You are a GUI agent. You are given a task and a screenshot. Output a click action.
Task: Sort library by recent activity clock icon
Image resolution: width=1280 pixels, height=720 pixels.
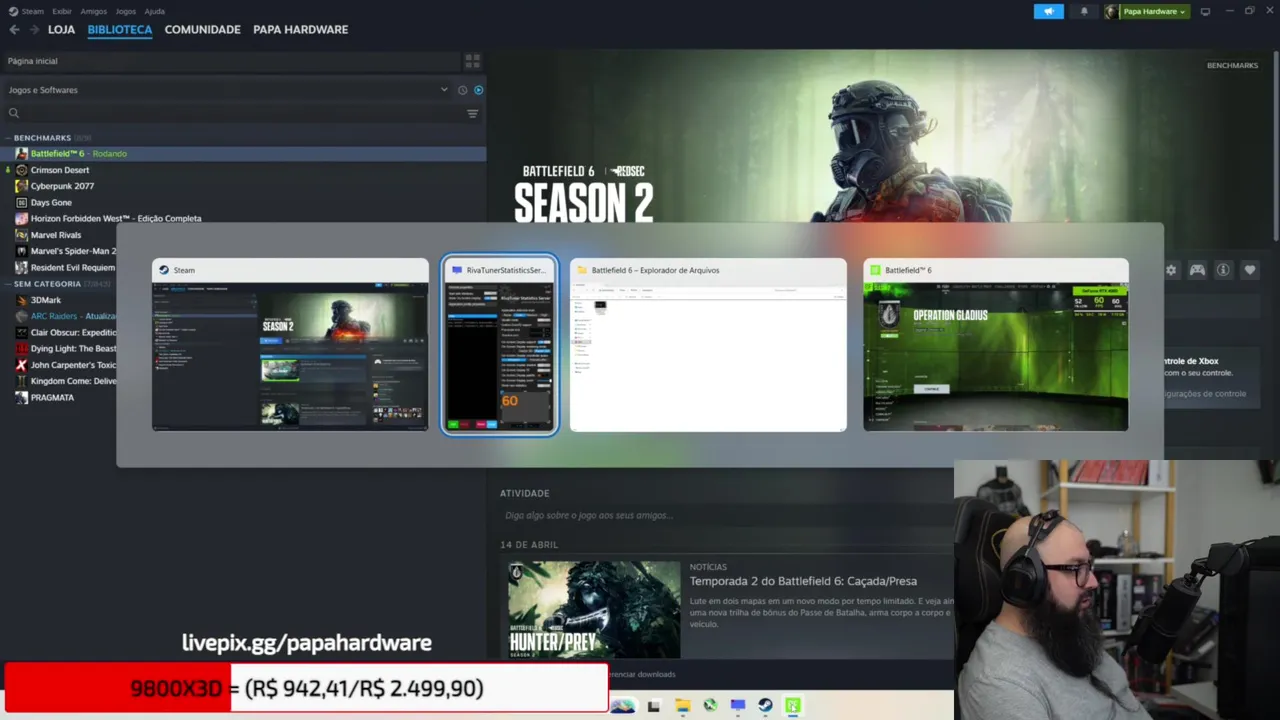coord(462,90)
